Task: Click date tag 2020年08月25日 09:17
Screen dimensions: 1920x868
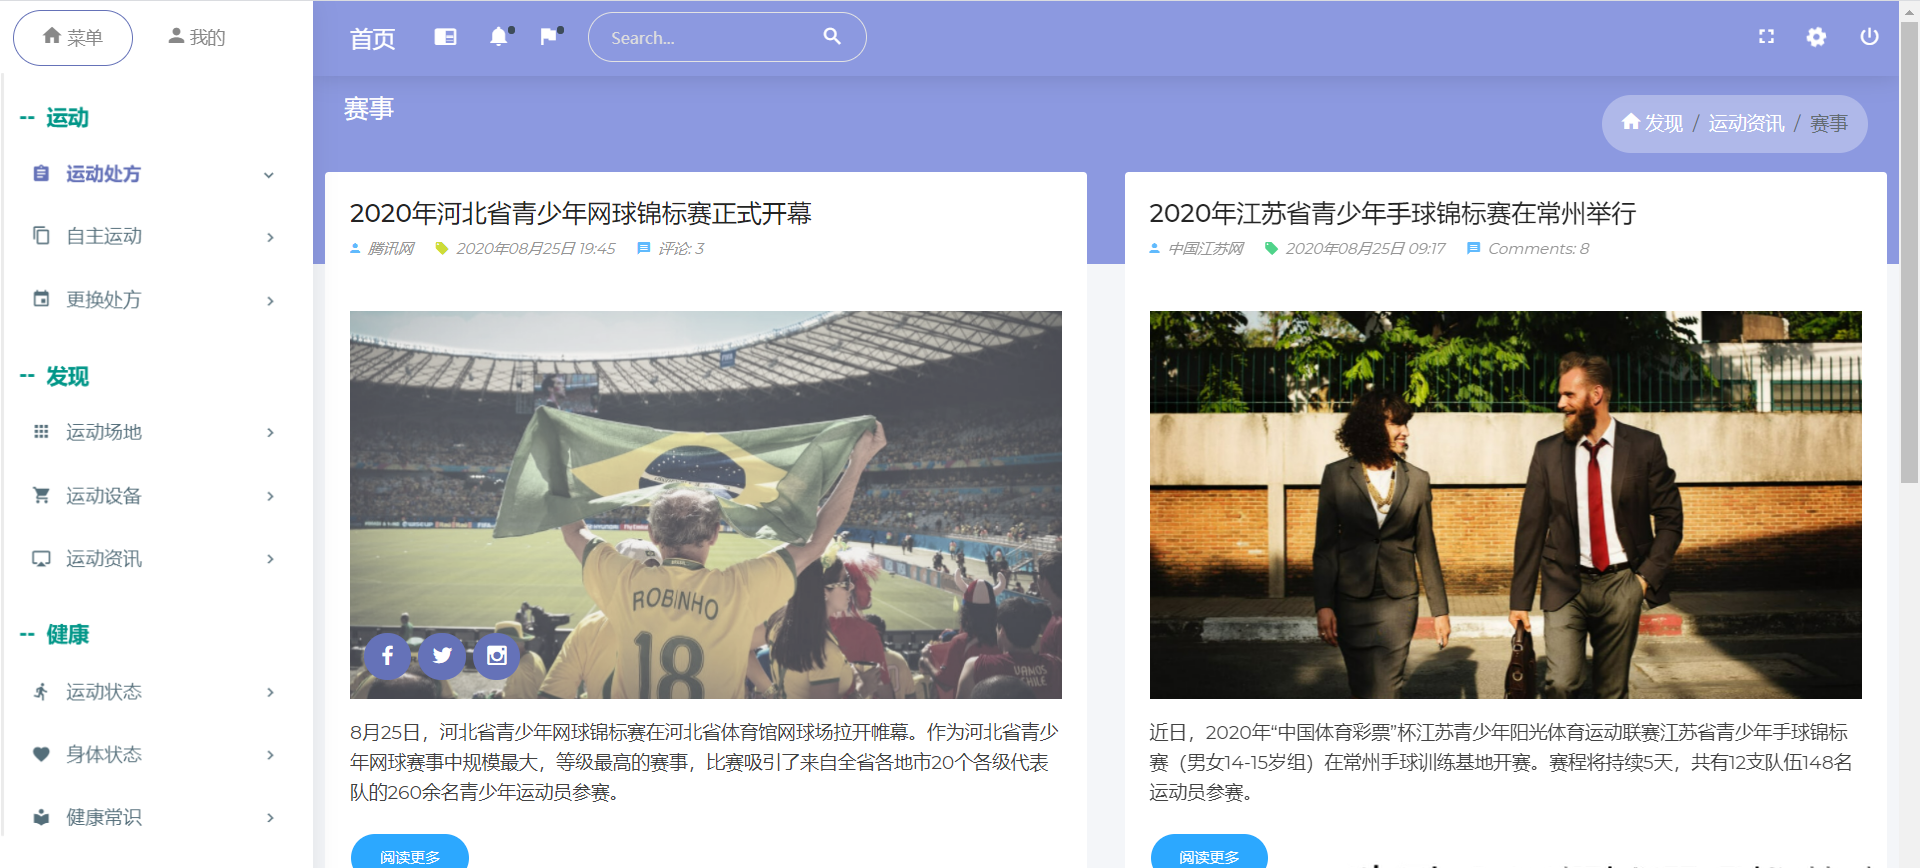Action: click(x=1366, y=248)
